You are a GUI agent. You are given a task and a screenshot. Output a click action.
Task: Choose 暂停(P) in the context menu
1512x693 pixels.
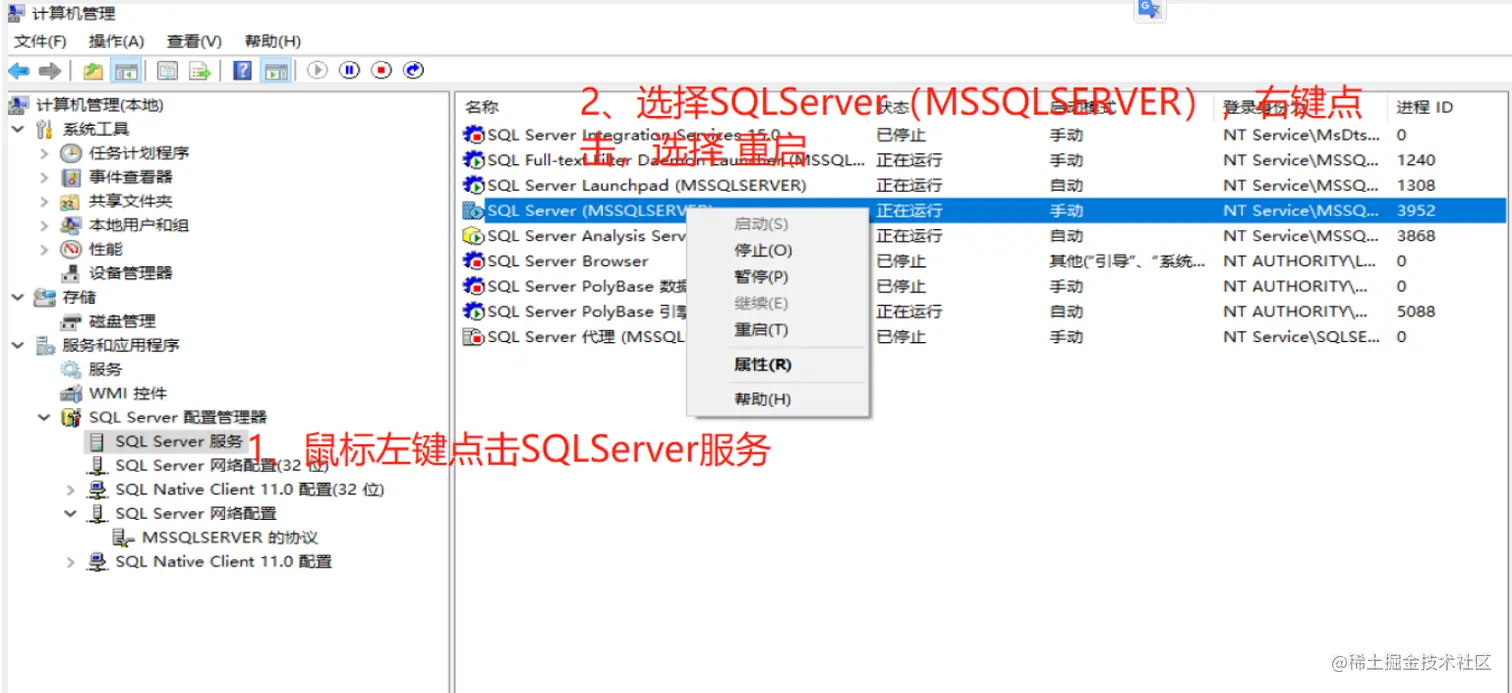[x=761, y=277]
